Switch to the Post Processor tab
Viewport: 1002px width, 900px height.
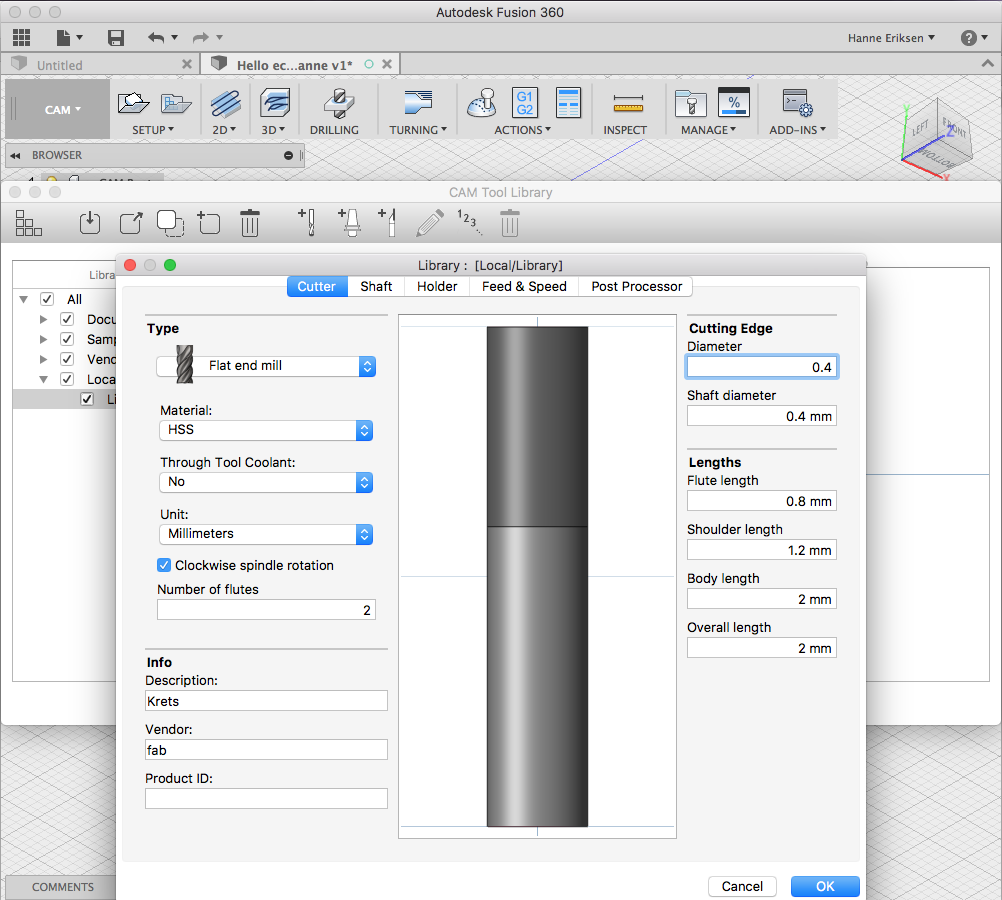[636, 286]
